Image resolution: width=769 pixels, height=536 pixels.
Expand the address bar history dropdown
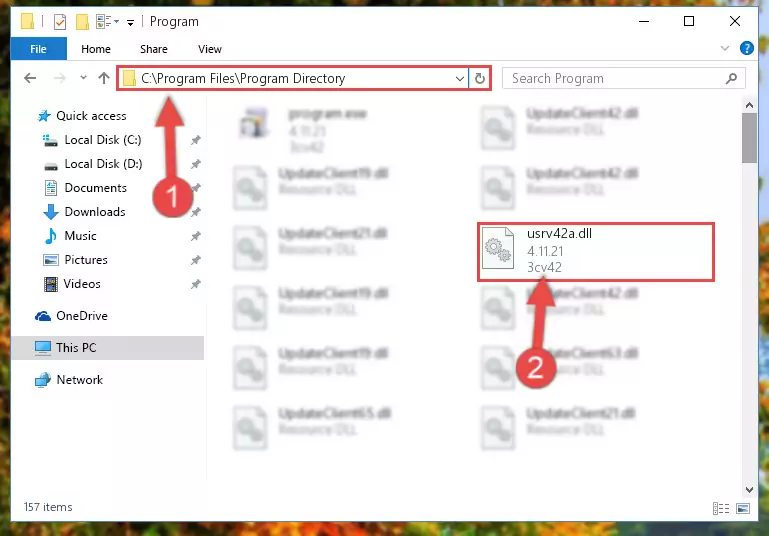(x=460, y=78)
